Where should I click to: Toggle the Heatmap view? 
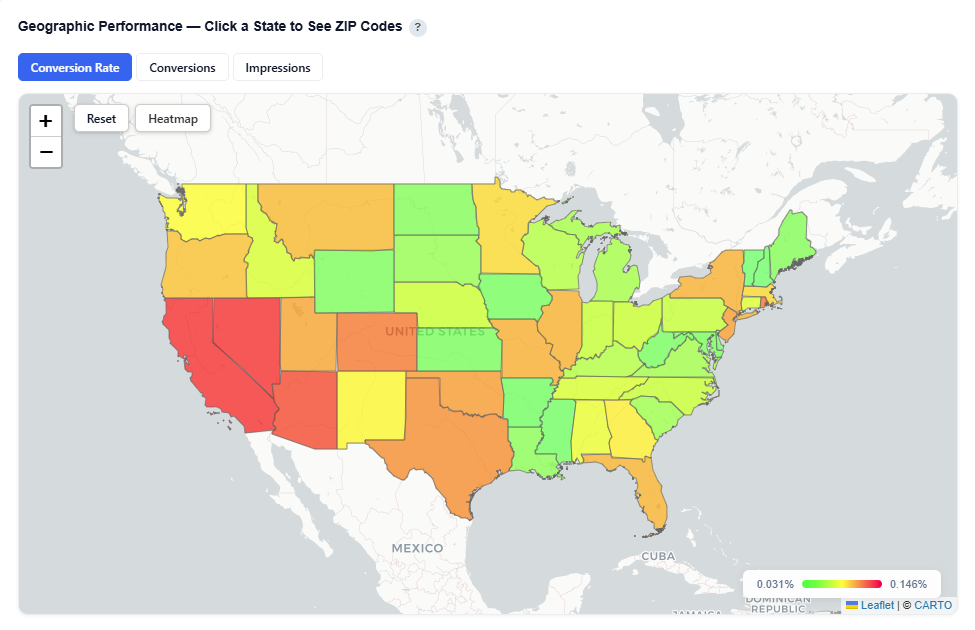pos(173,118)
